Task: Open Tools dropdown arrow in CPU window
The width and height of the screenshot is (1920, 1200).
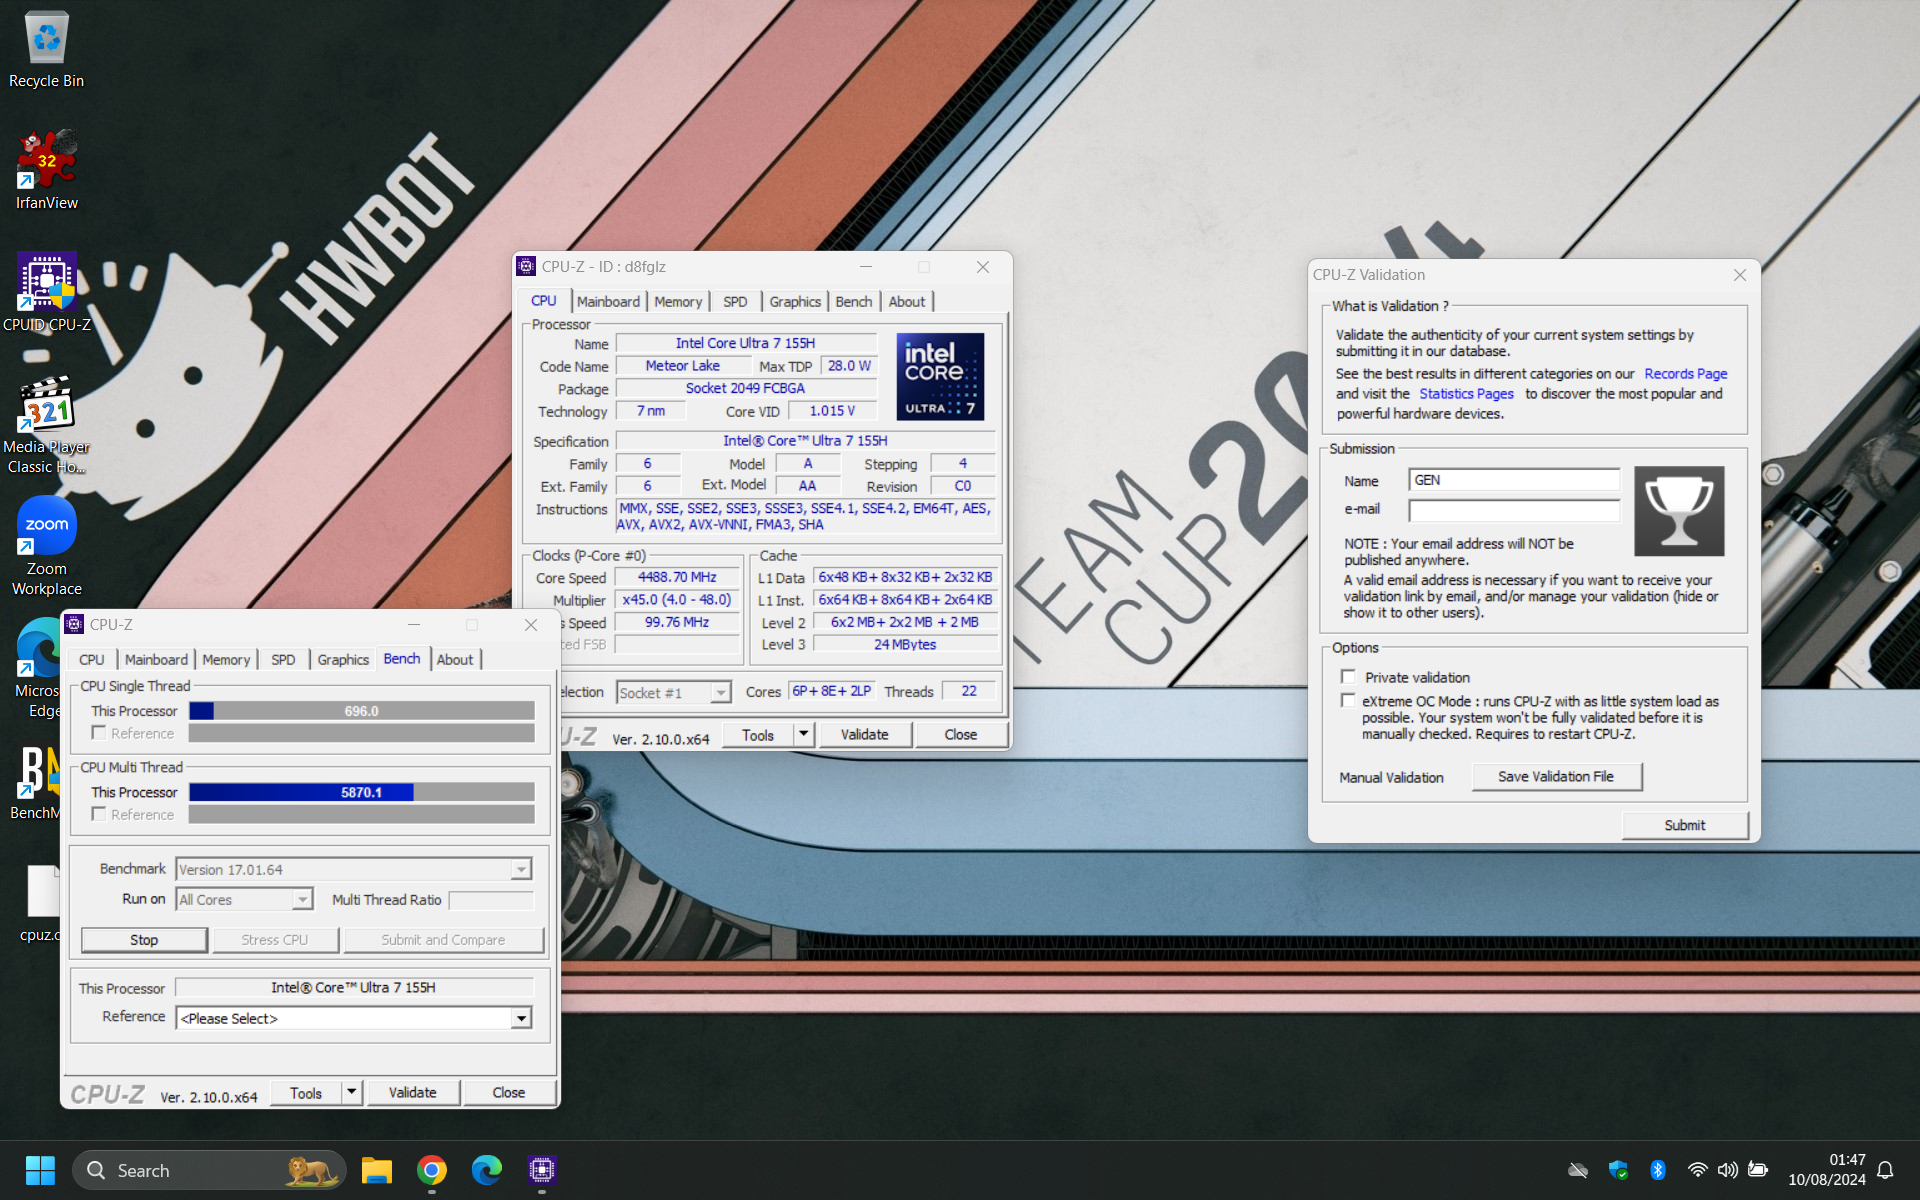Action: [803, 734]
